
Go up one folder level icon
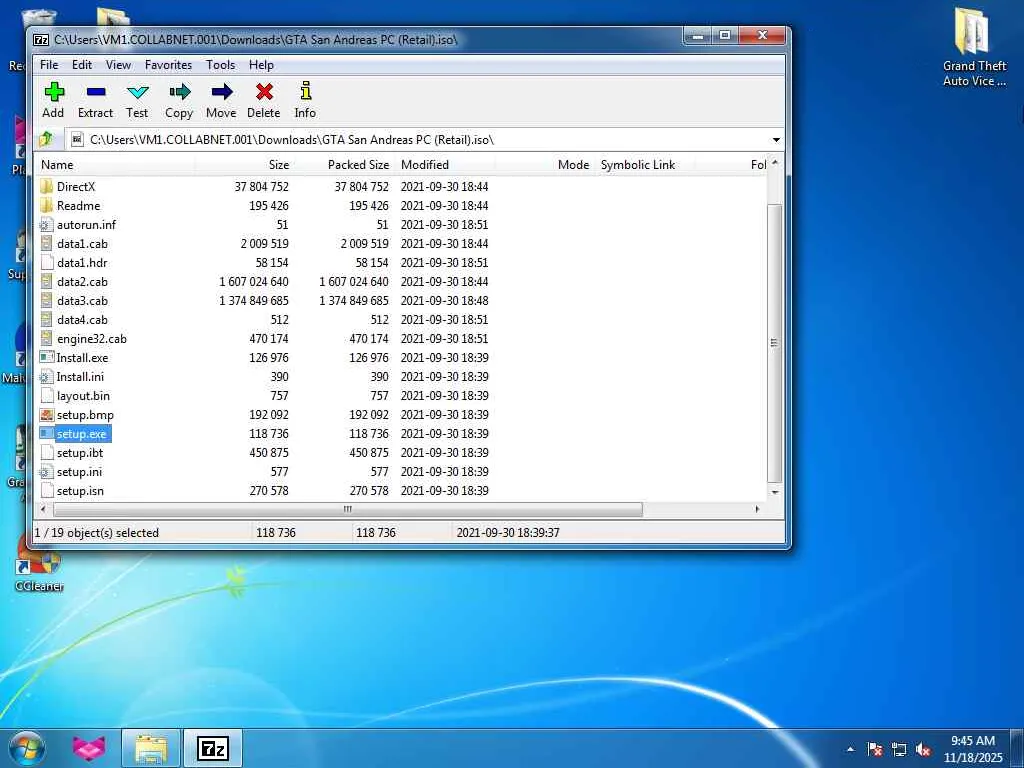pyautogui.click(x=46, y=140)
